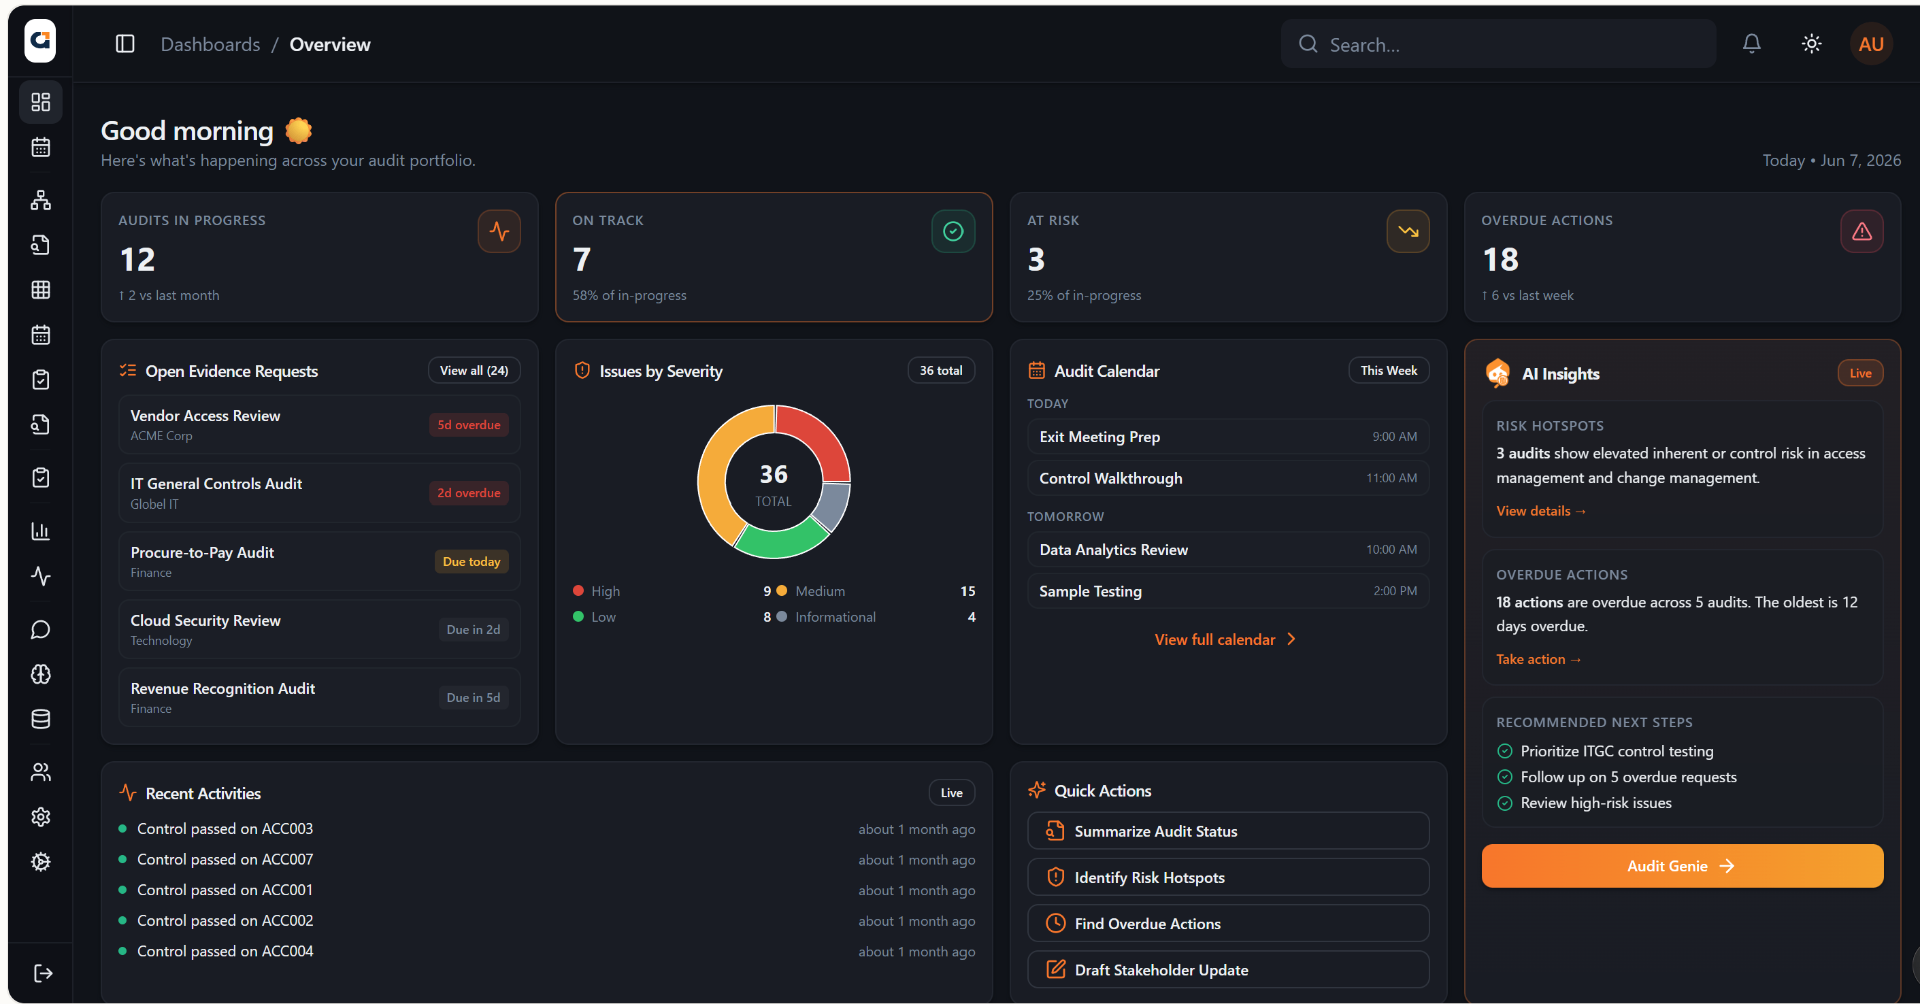Viewport: 1920px width, 1004px height.
Task: Run Find Overdue Actions quick action
Action: tap(1228, 923)
